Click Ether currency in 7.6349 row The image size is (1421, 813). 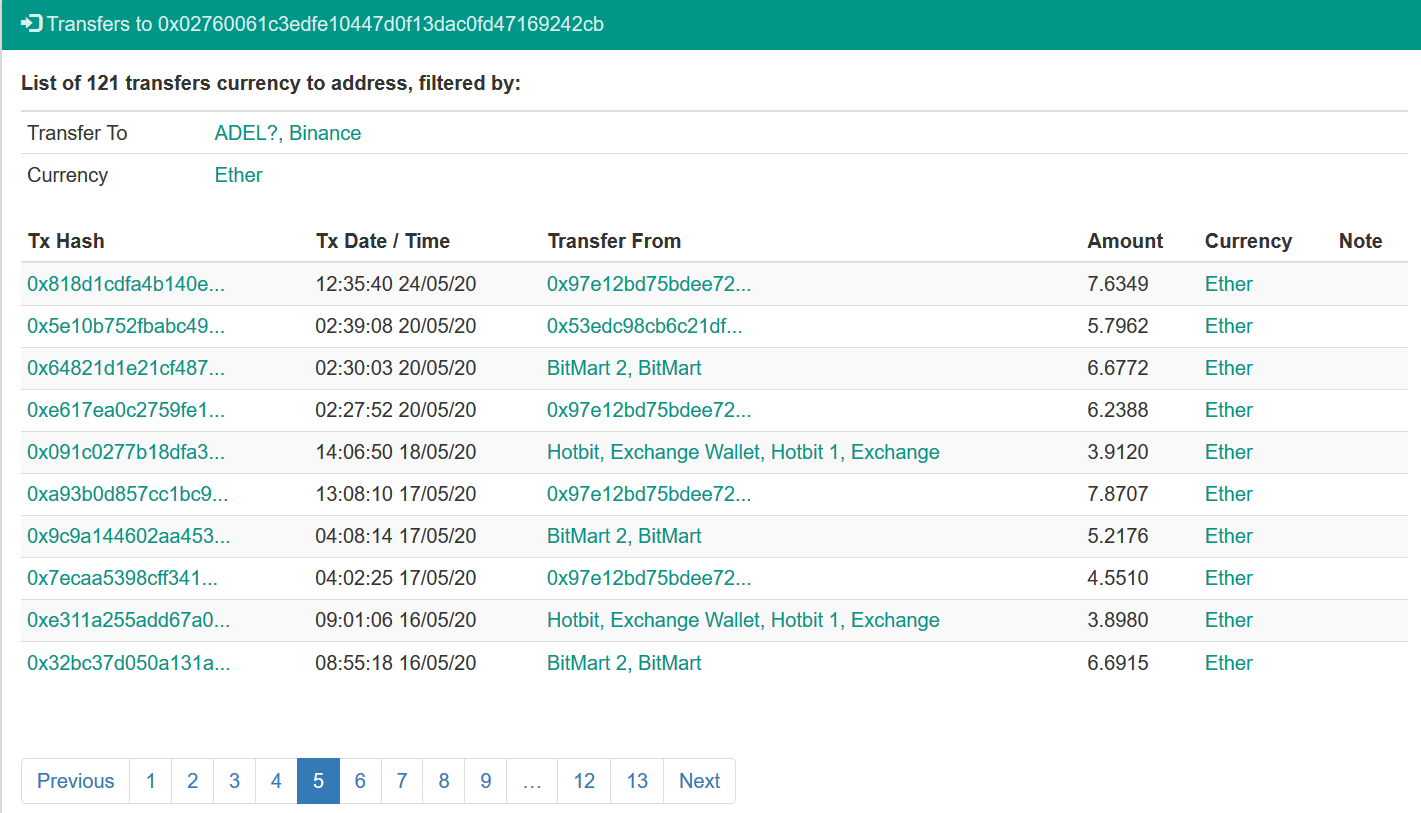pos(1229,284)
